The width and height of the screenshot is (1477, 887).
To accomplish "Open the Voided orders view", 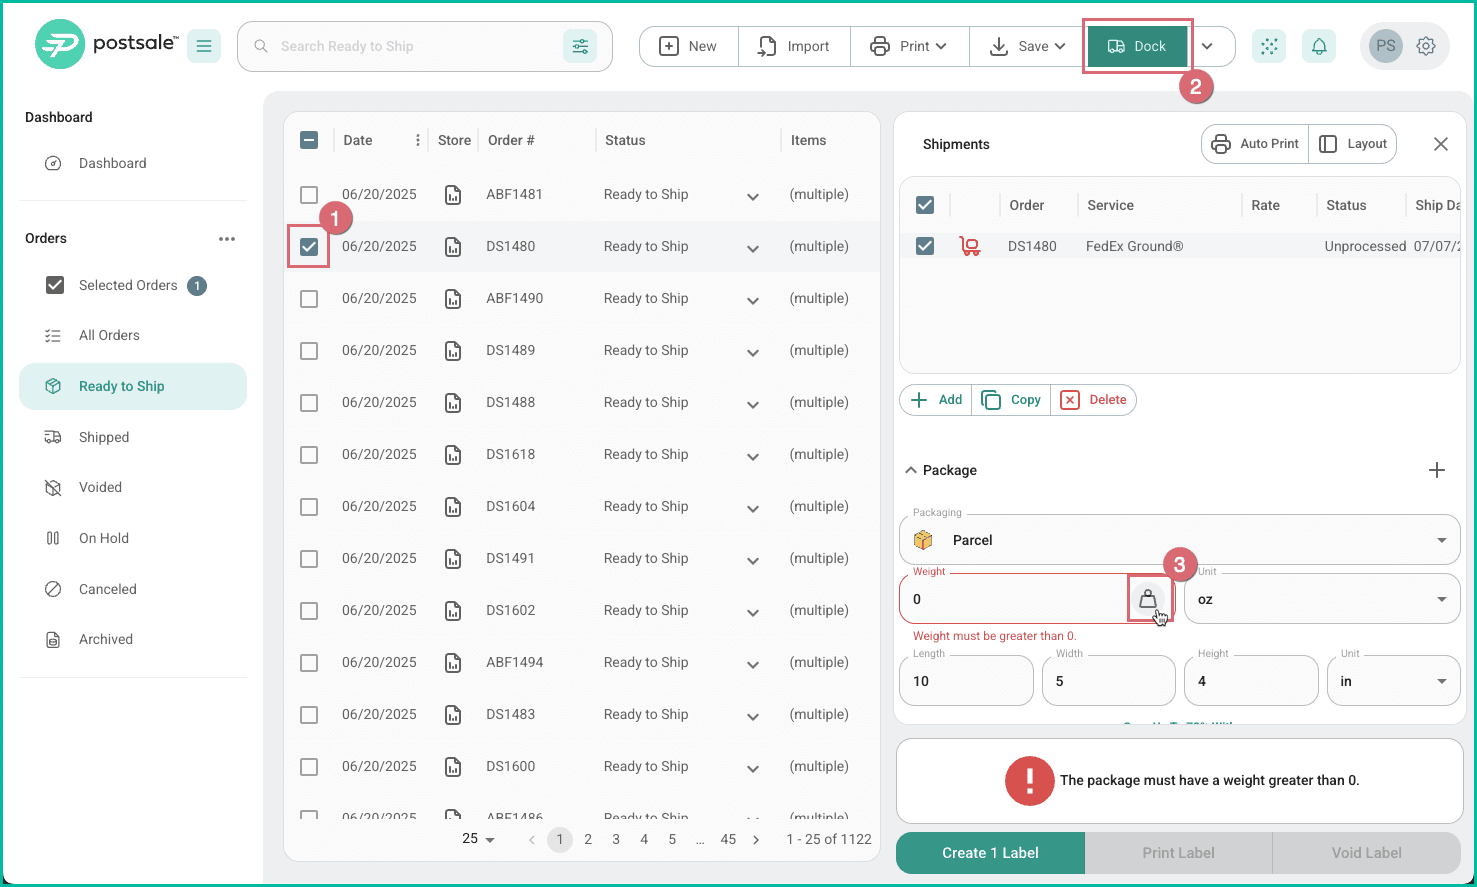I will 98,487.
